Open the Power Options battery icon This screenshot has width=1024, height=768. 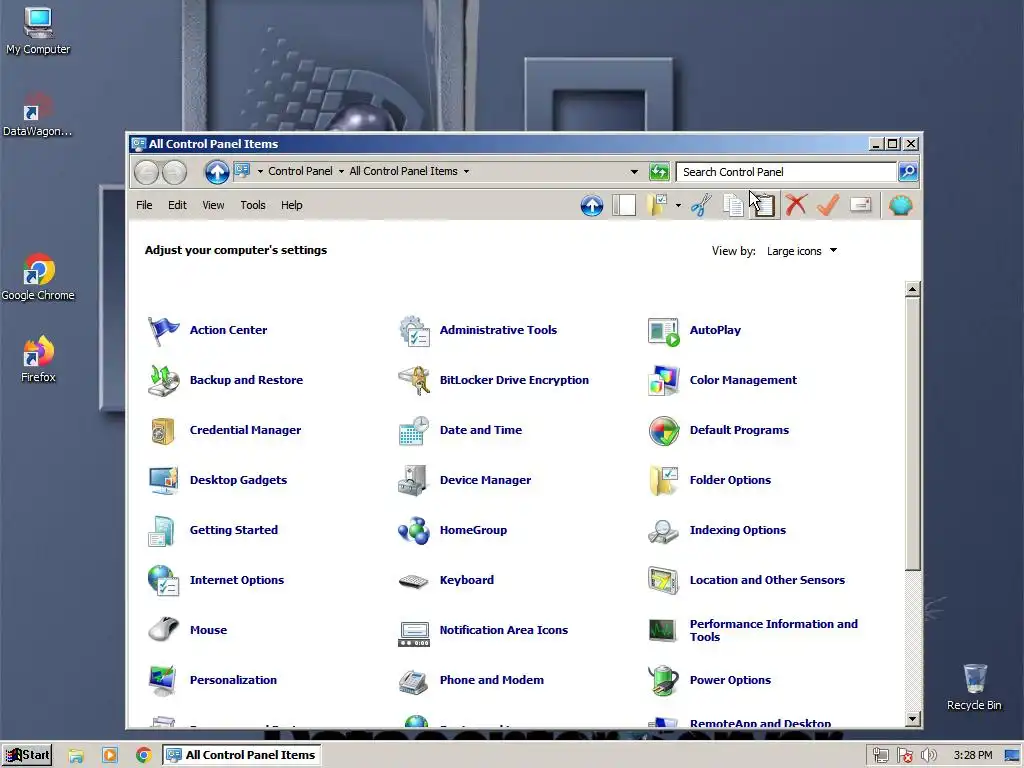pyautogui.click(x=664, y=680)
